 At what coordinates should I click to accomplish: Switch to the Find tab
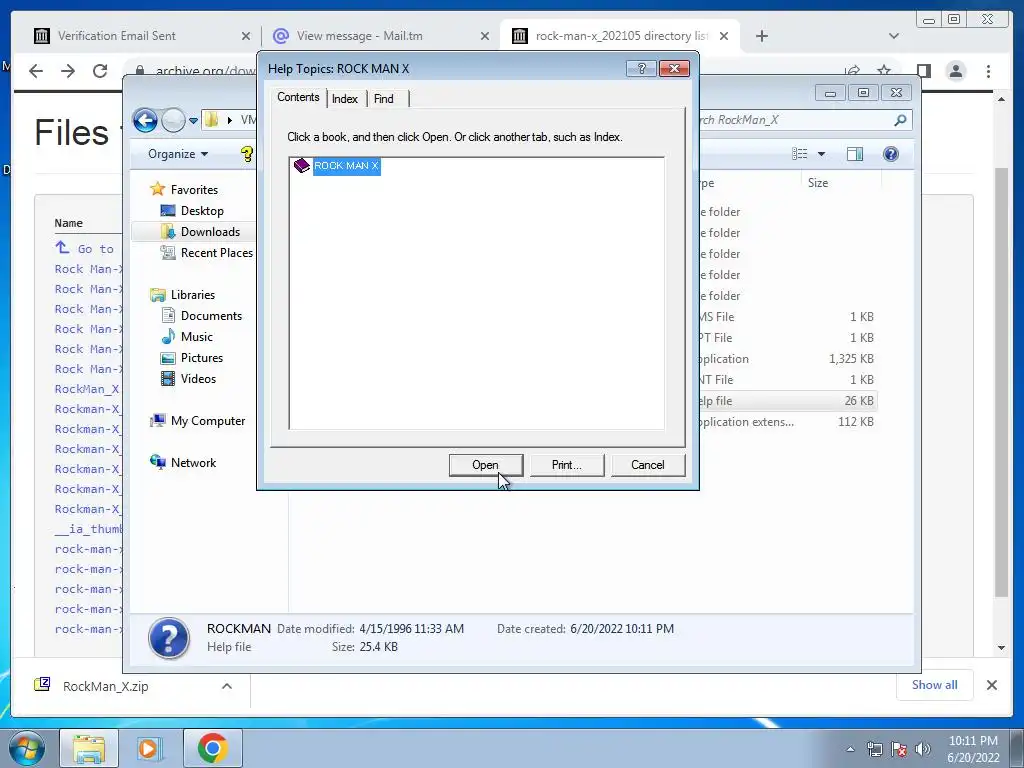click(384, 99)
